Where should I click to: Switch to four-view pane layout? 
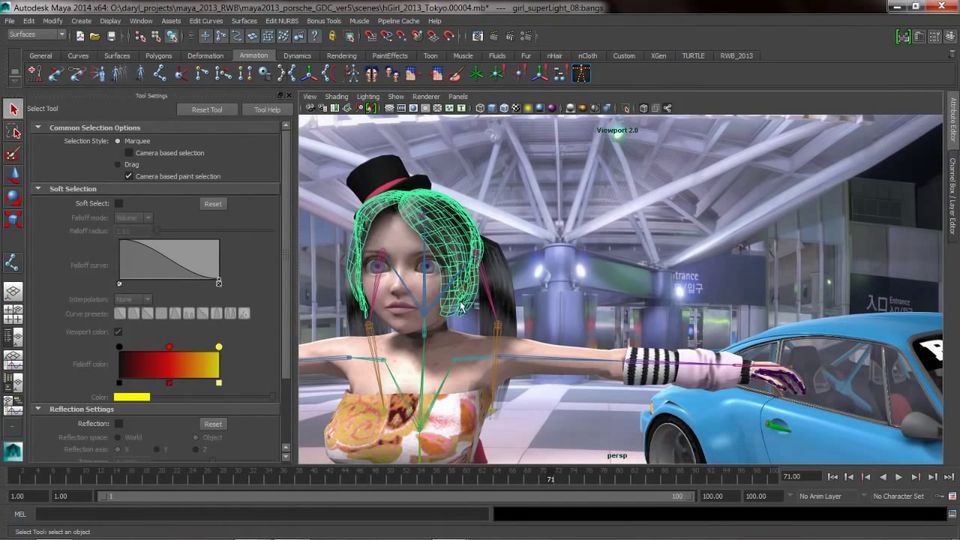pos(13,314)
